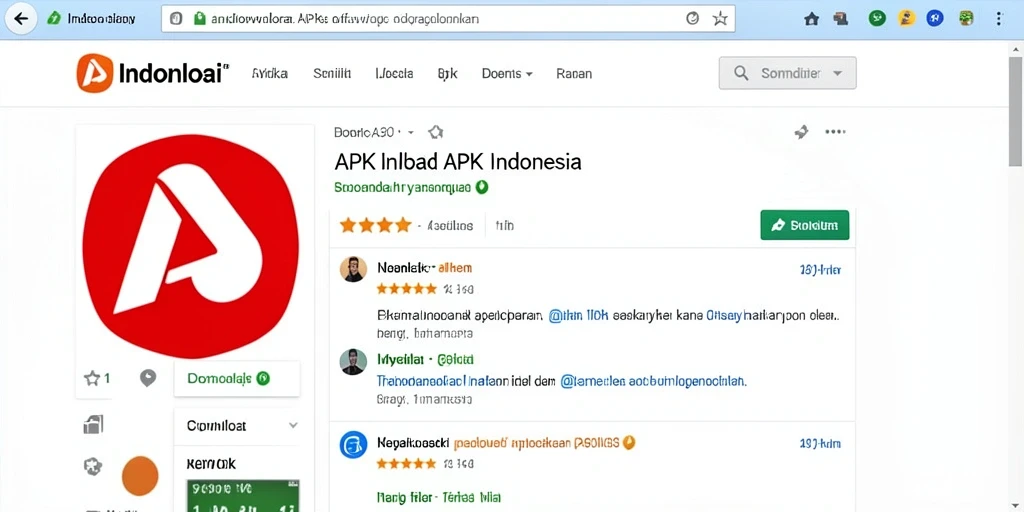This screenshot has height=512, width=1024.
Task: Click the @ihin 110k mention link
Action: (x=579, y=316)
